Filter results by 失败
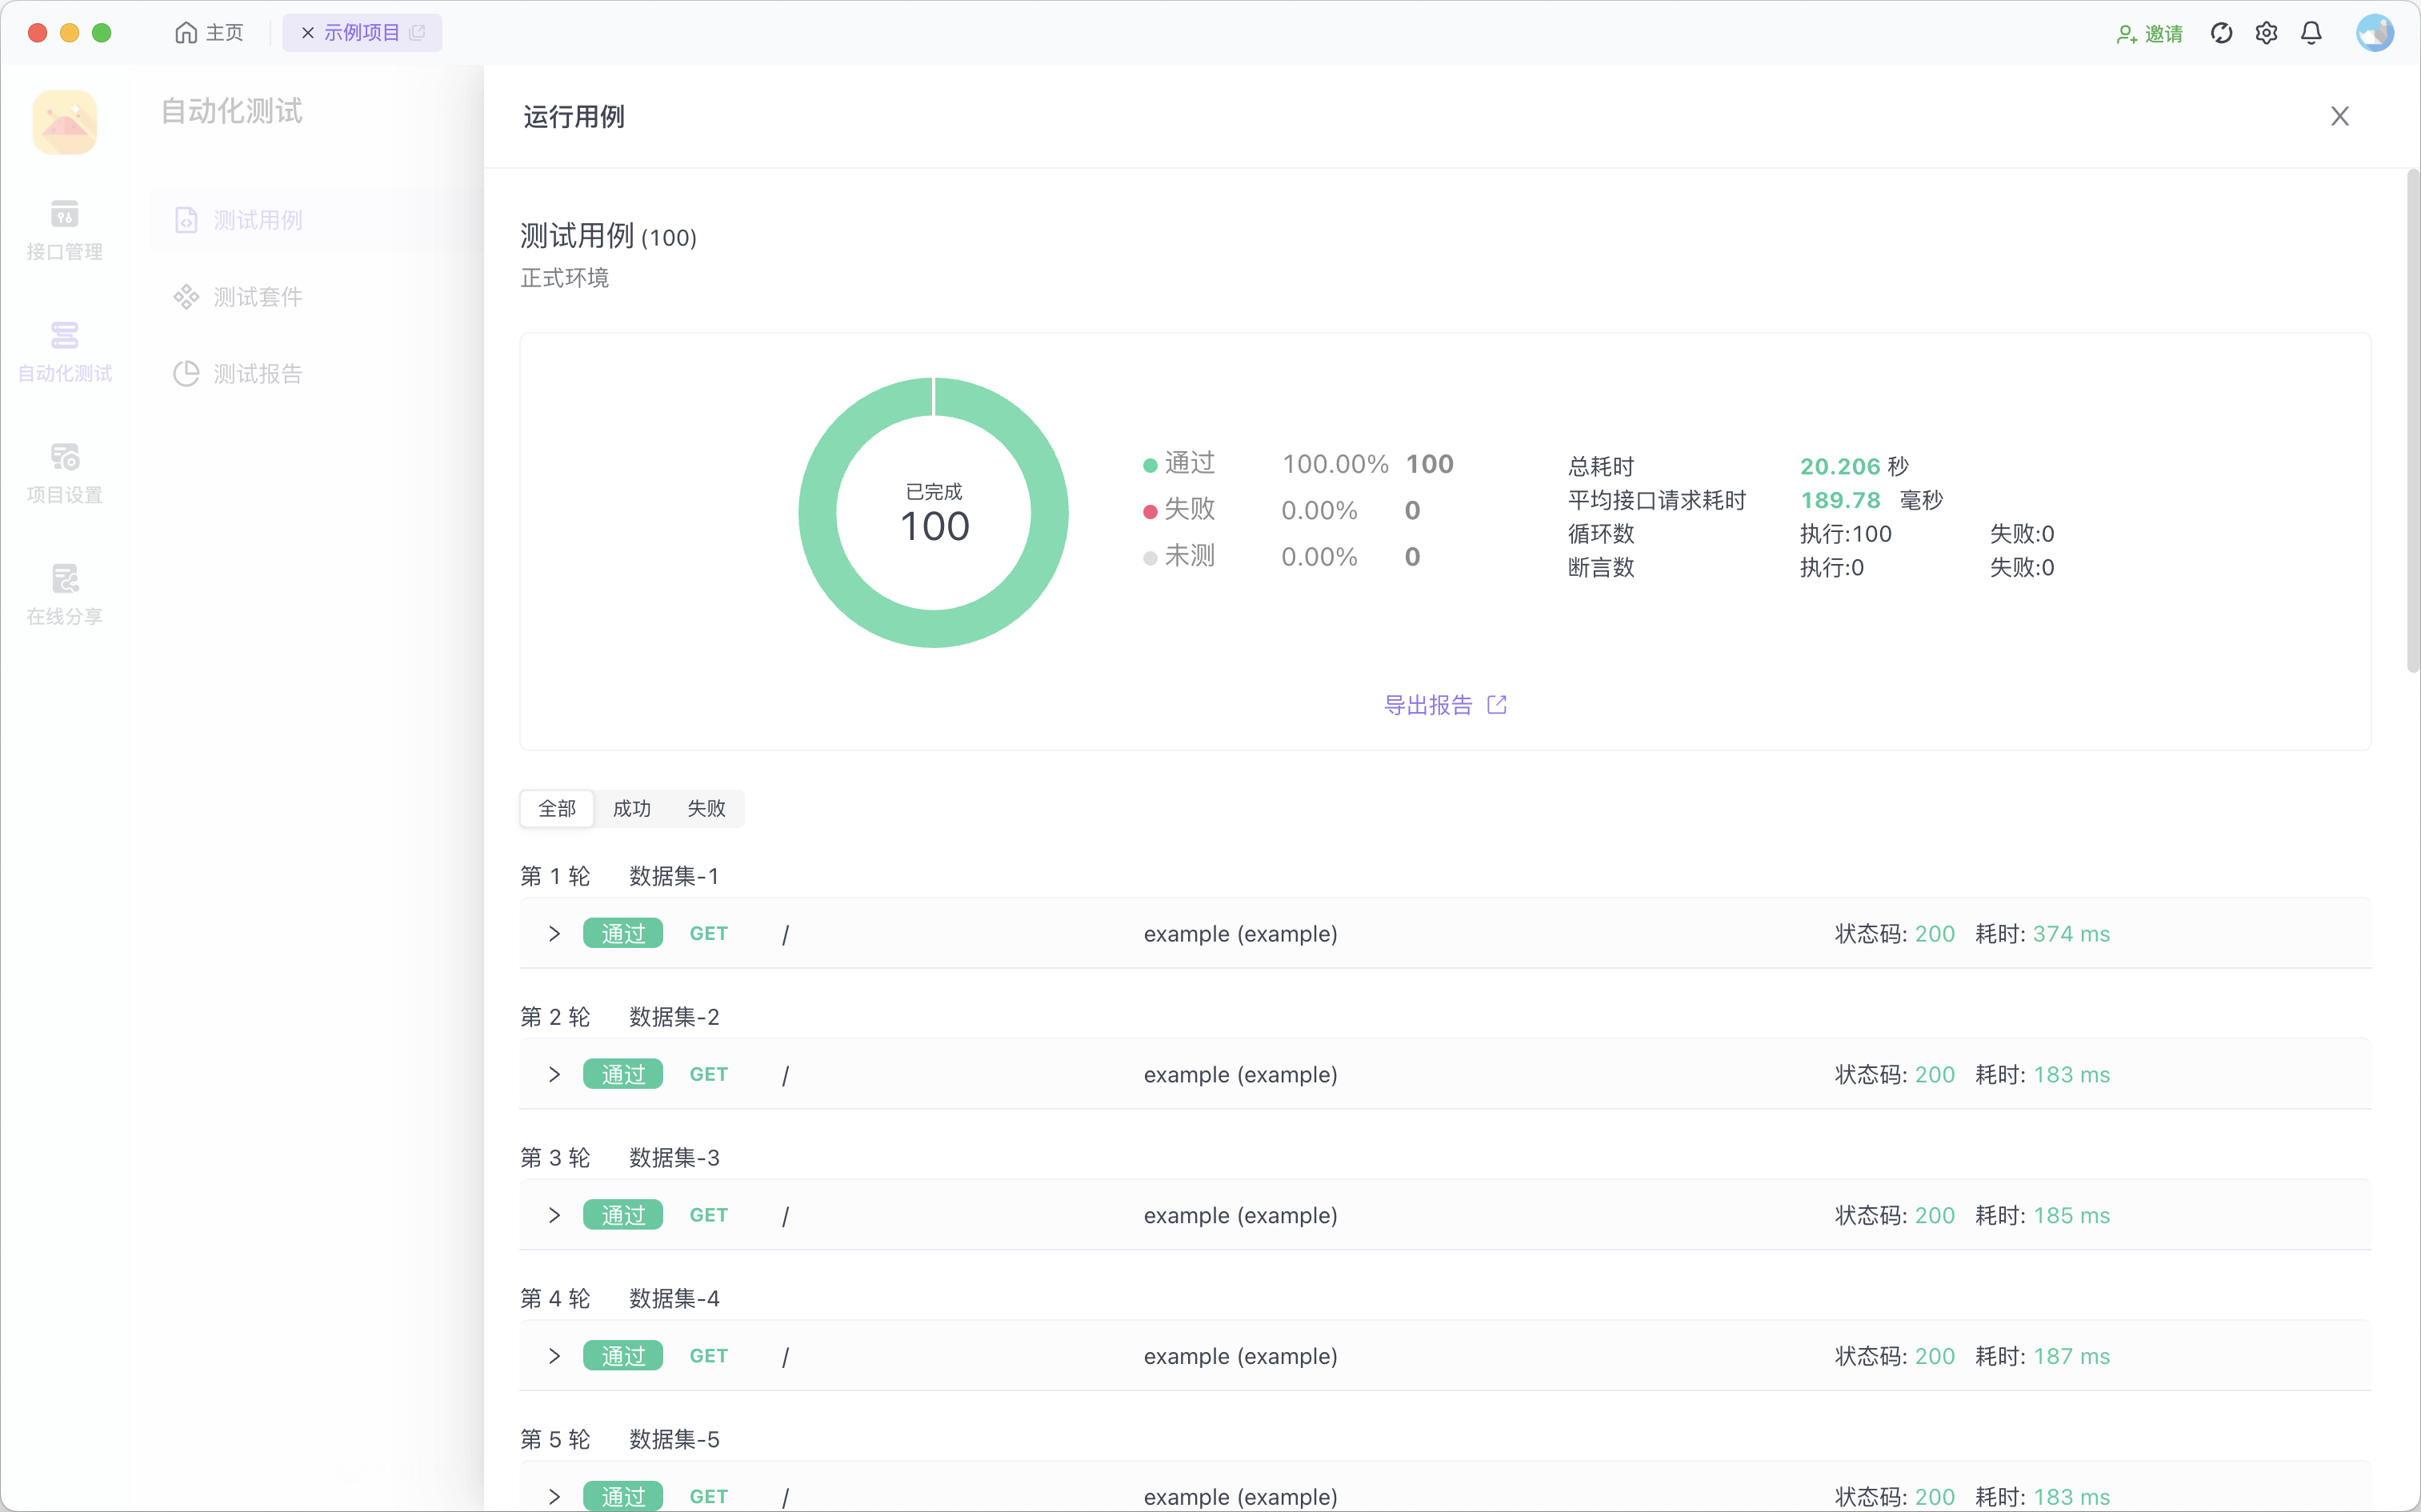This screenshot has height=1512, width=2421. pos(706,808)
